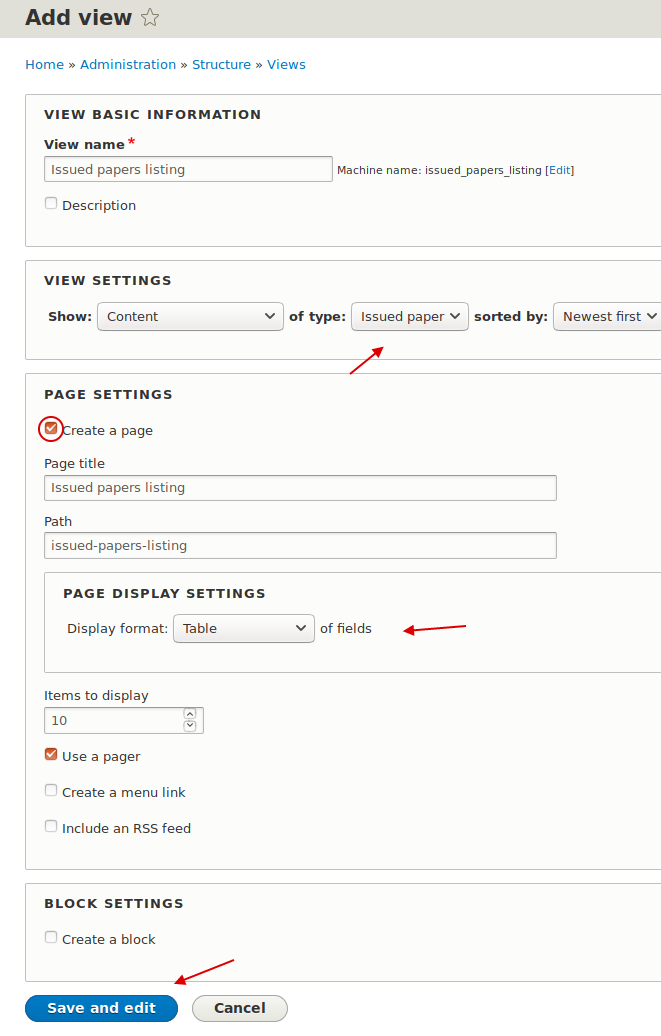This screenshot has width=661, height=1036.
Task: Increase Items to display with up arrow
Action: pyautogui.click(x=190, y=715)
